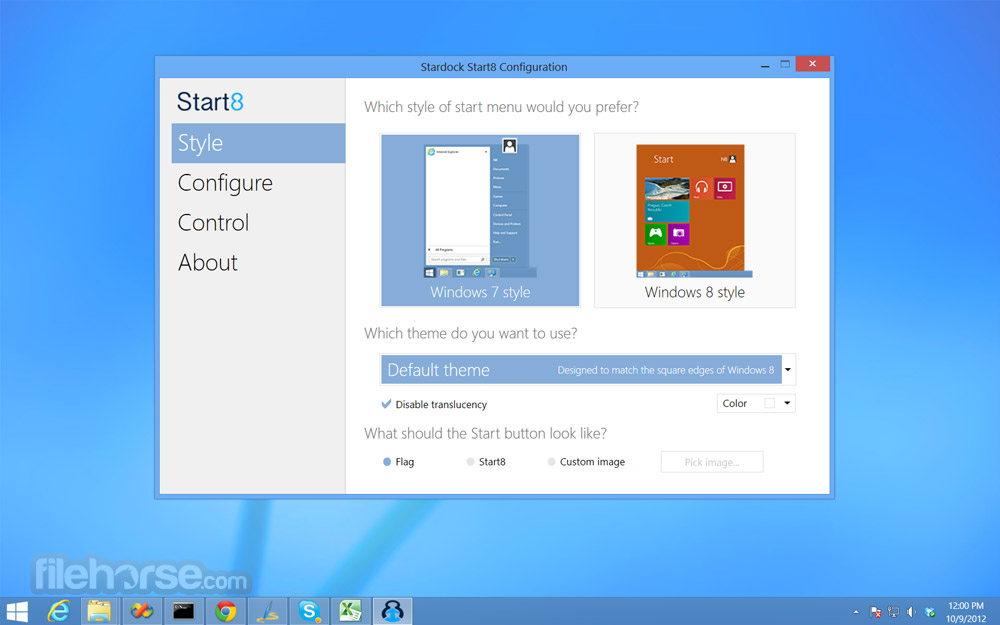Click the Windows Start flag button

(17, 612)
